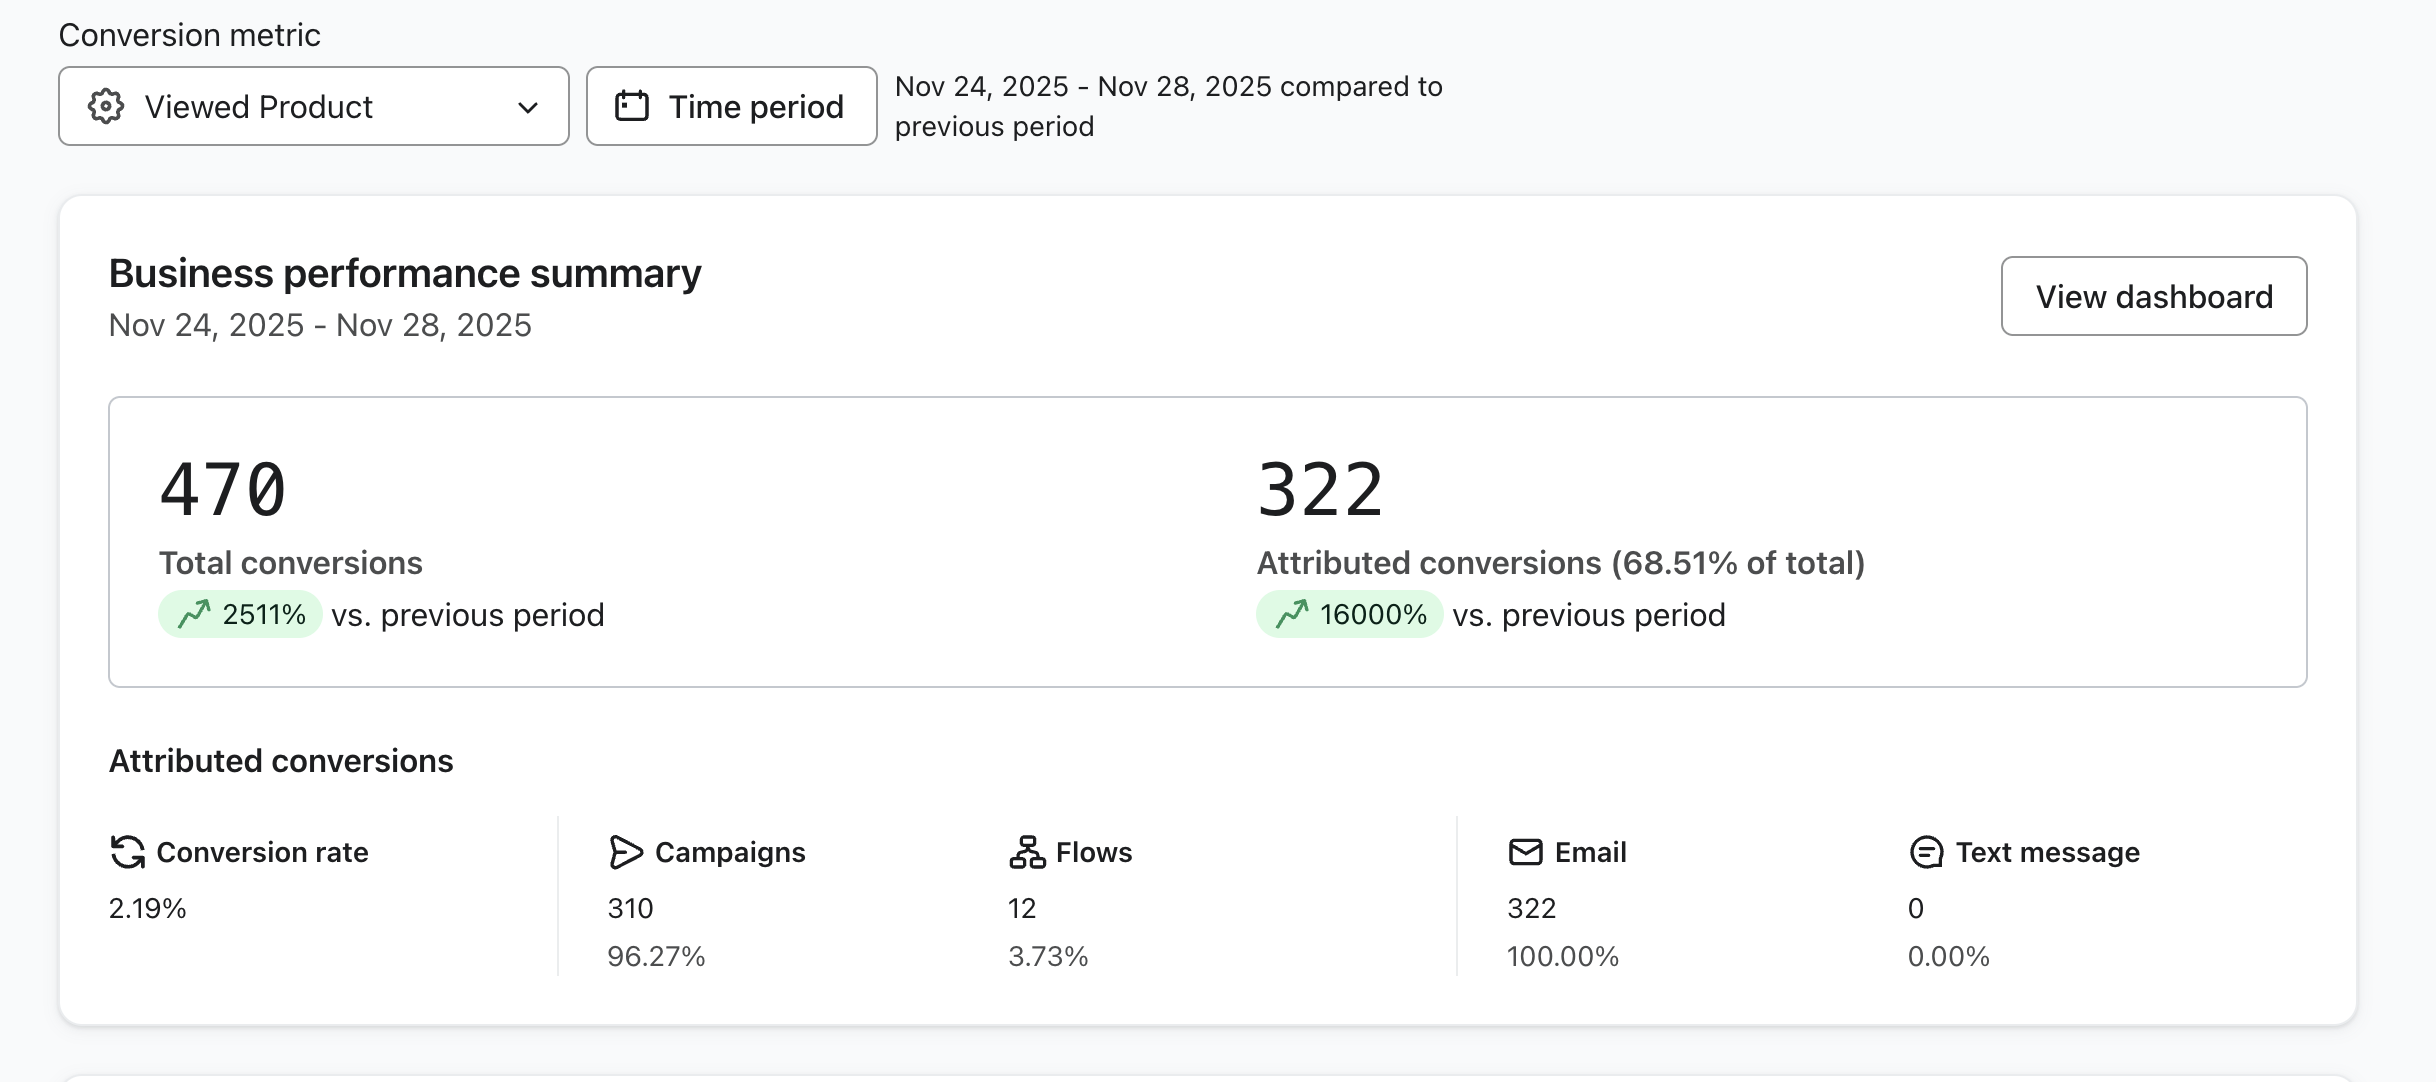Expand dropdown using the chevron arrow
Viewport: 2436px width, 1082px height.
(x=528, y=107)
